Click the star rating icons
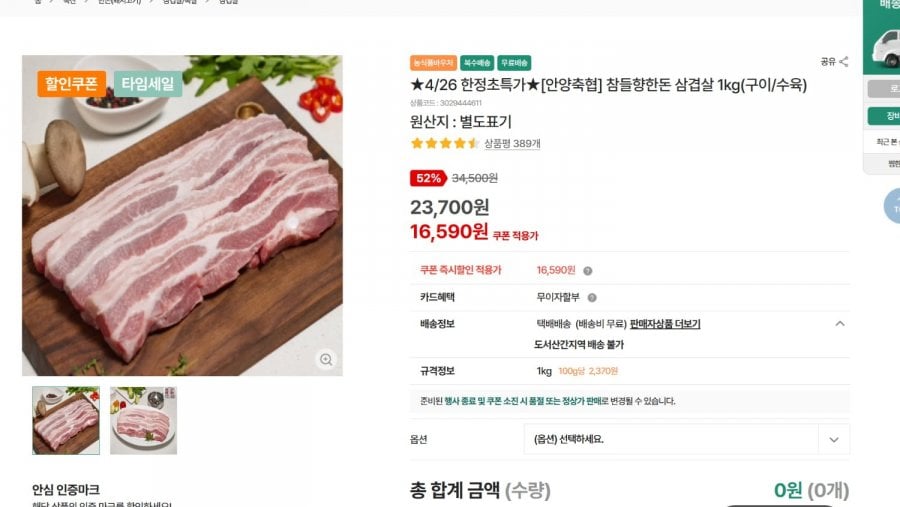Viewport: 900px width, 507px height. coord(444,144)
